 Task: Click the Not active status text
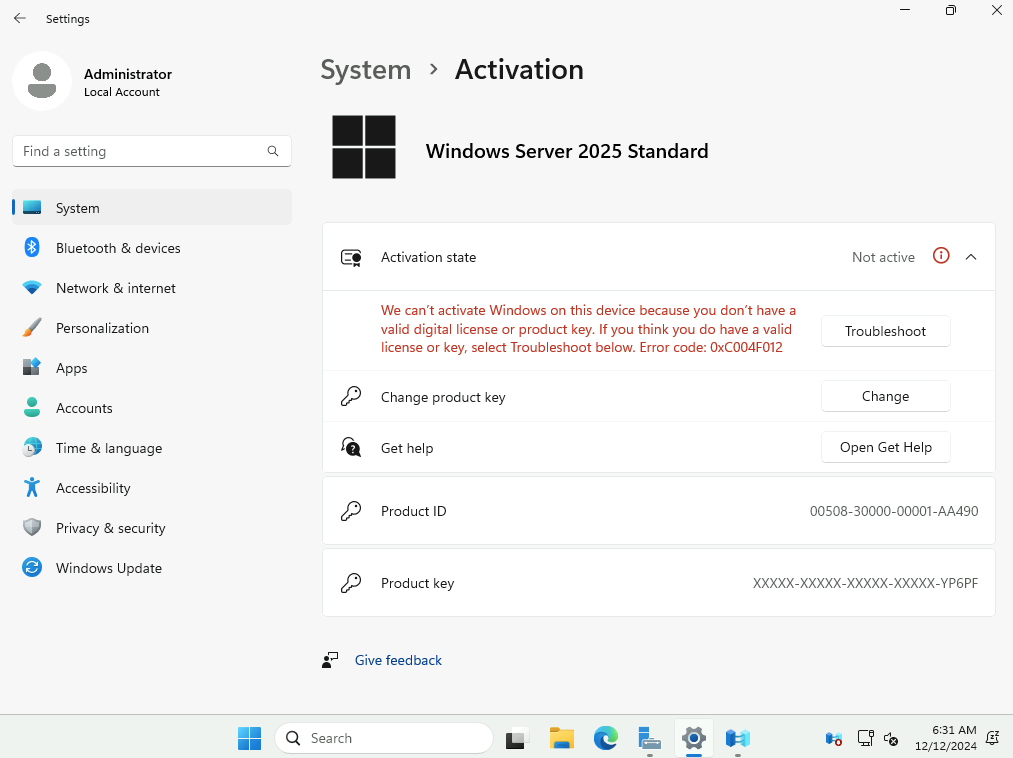[x=883, y=257]
